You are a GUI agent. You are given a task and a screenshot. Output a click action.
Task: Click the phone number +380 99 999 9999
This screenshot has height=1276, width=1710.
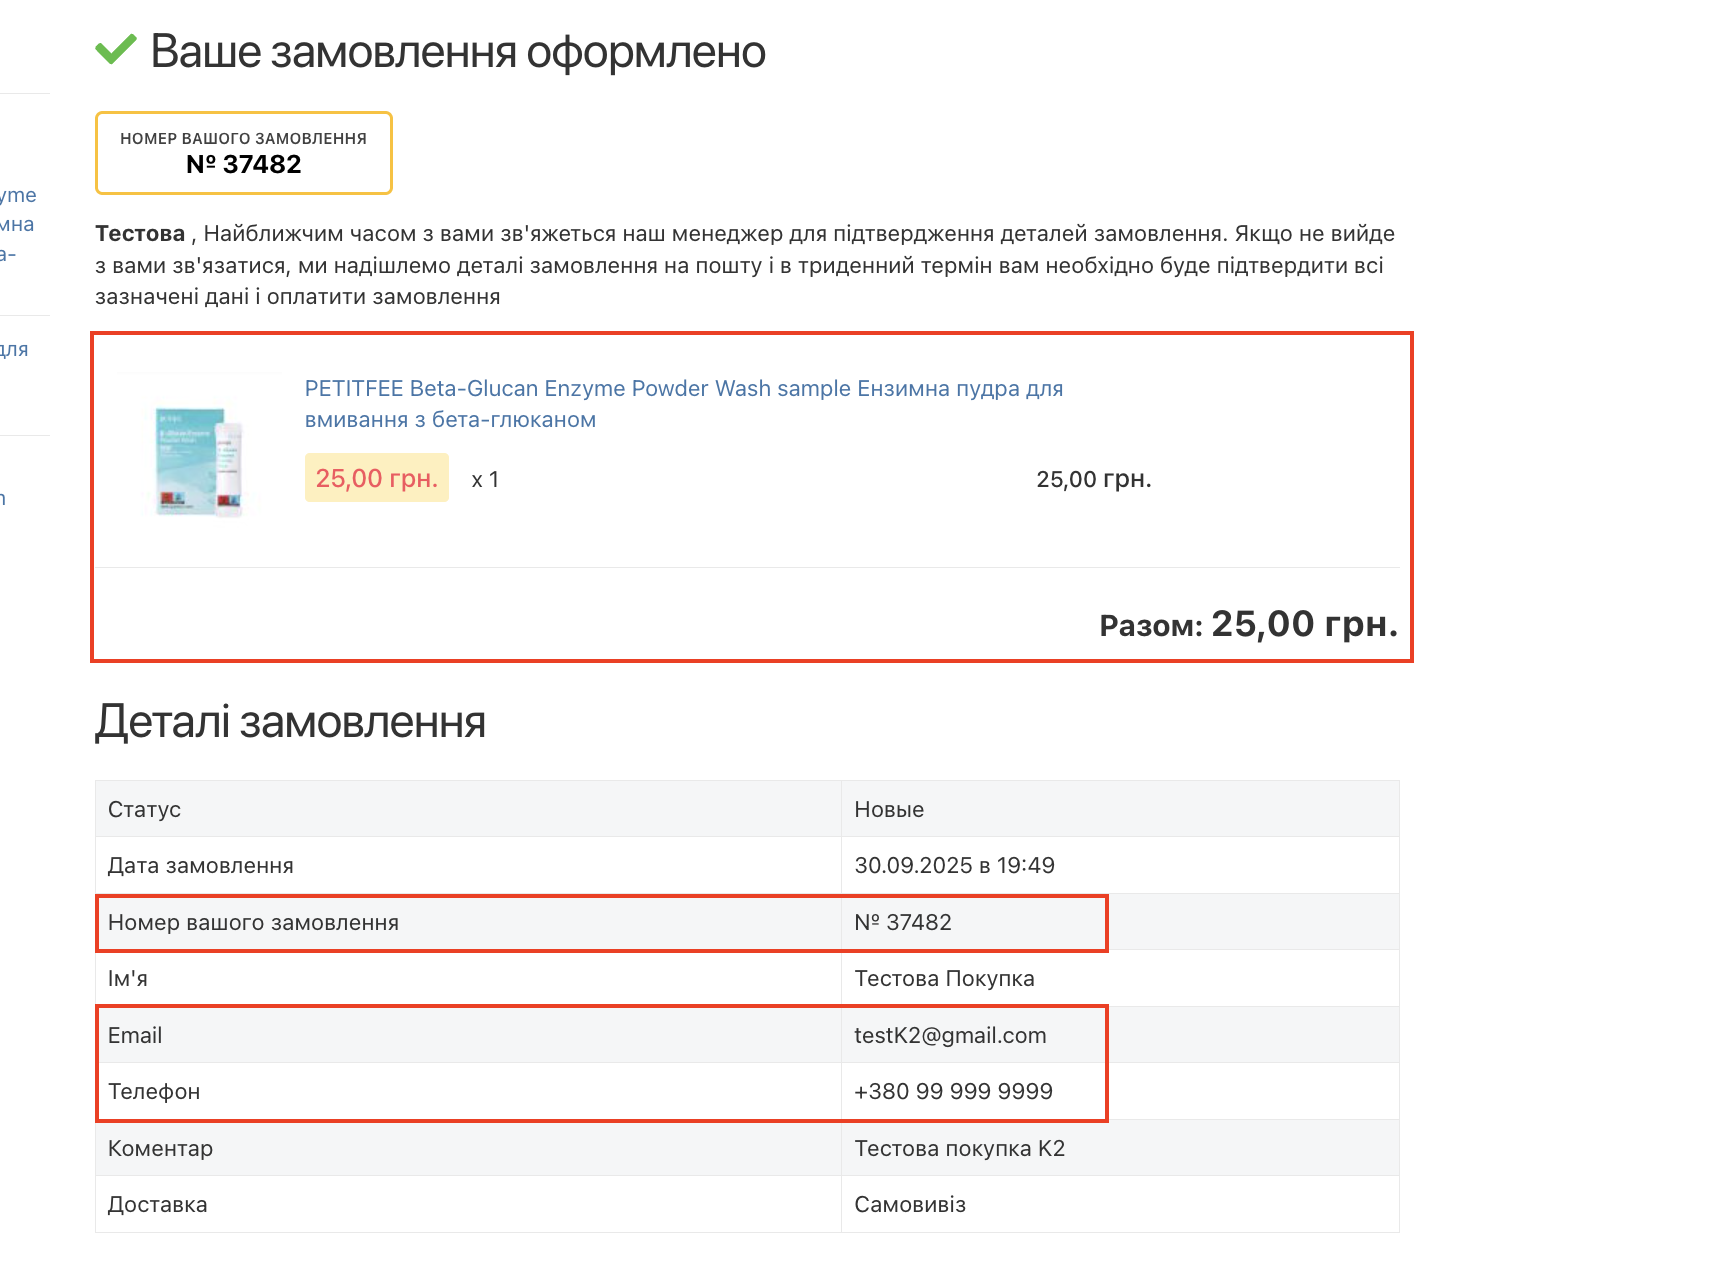952,1091
